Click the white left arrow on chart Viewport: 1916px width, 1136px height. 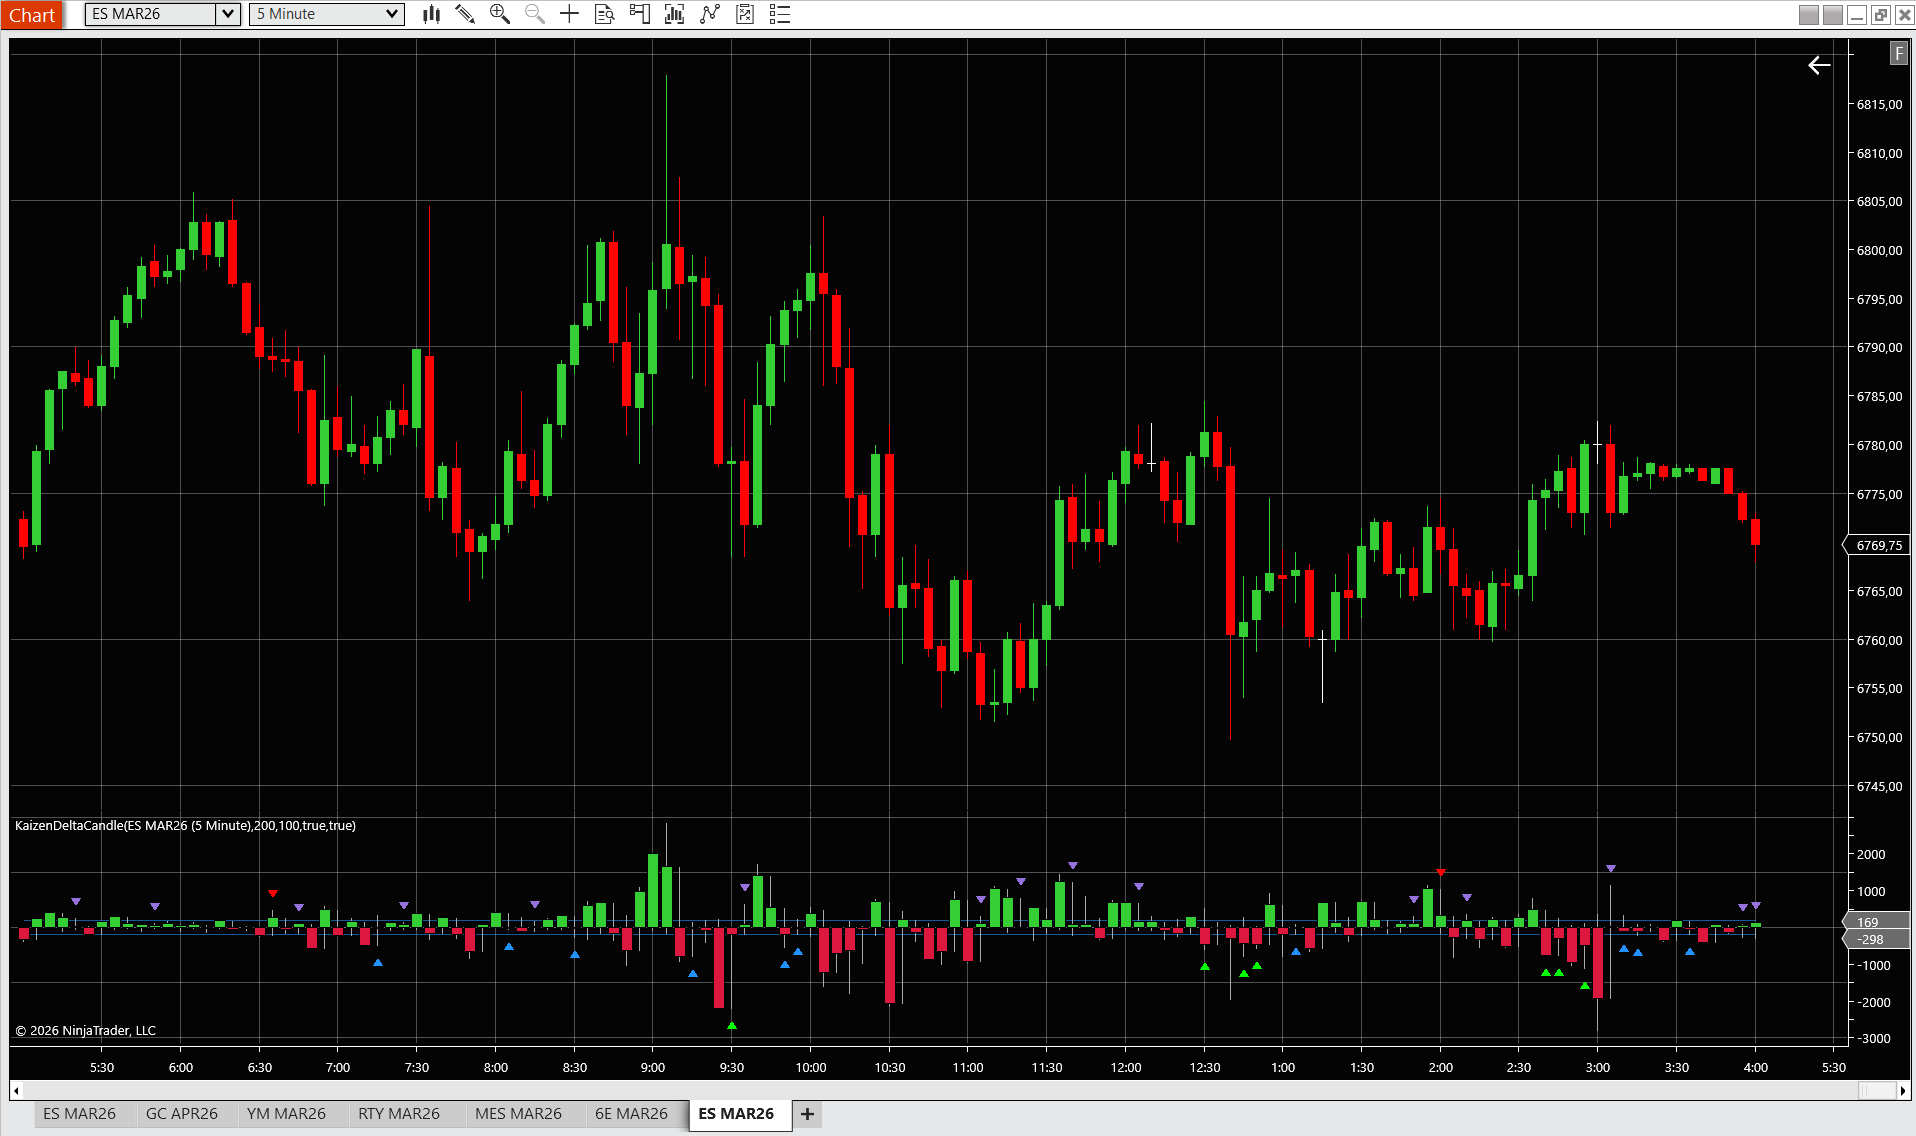pos(1818,66)
